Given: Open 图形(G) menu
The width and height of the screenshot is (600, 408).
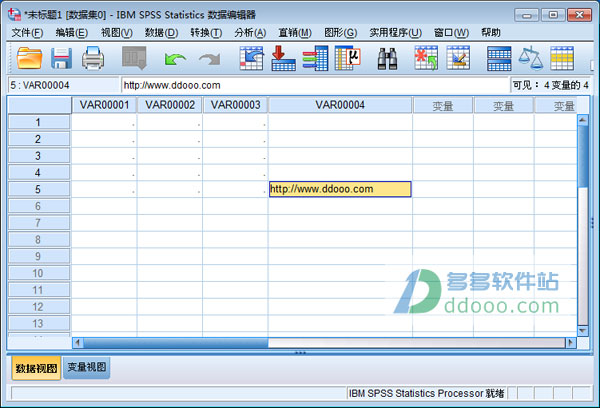Looking at the screenshot, I should pos(340,33).
